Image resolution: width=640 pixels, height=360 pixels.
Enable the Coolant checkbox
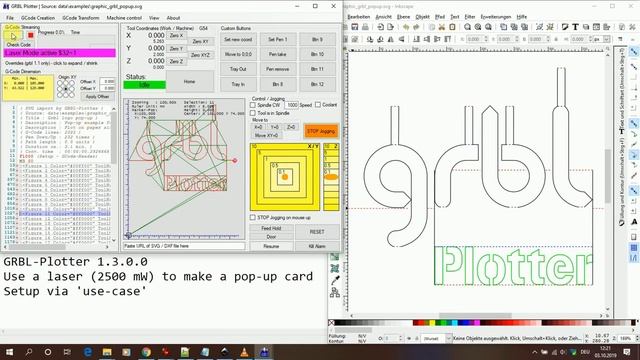point(318,105)
